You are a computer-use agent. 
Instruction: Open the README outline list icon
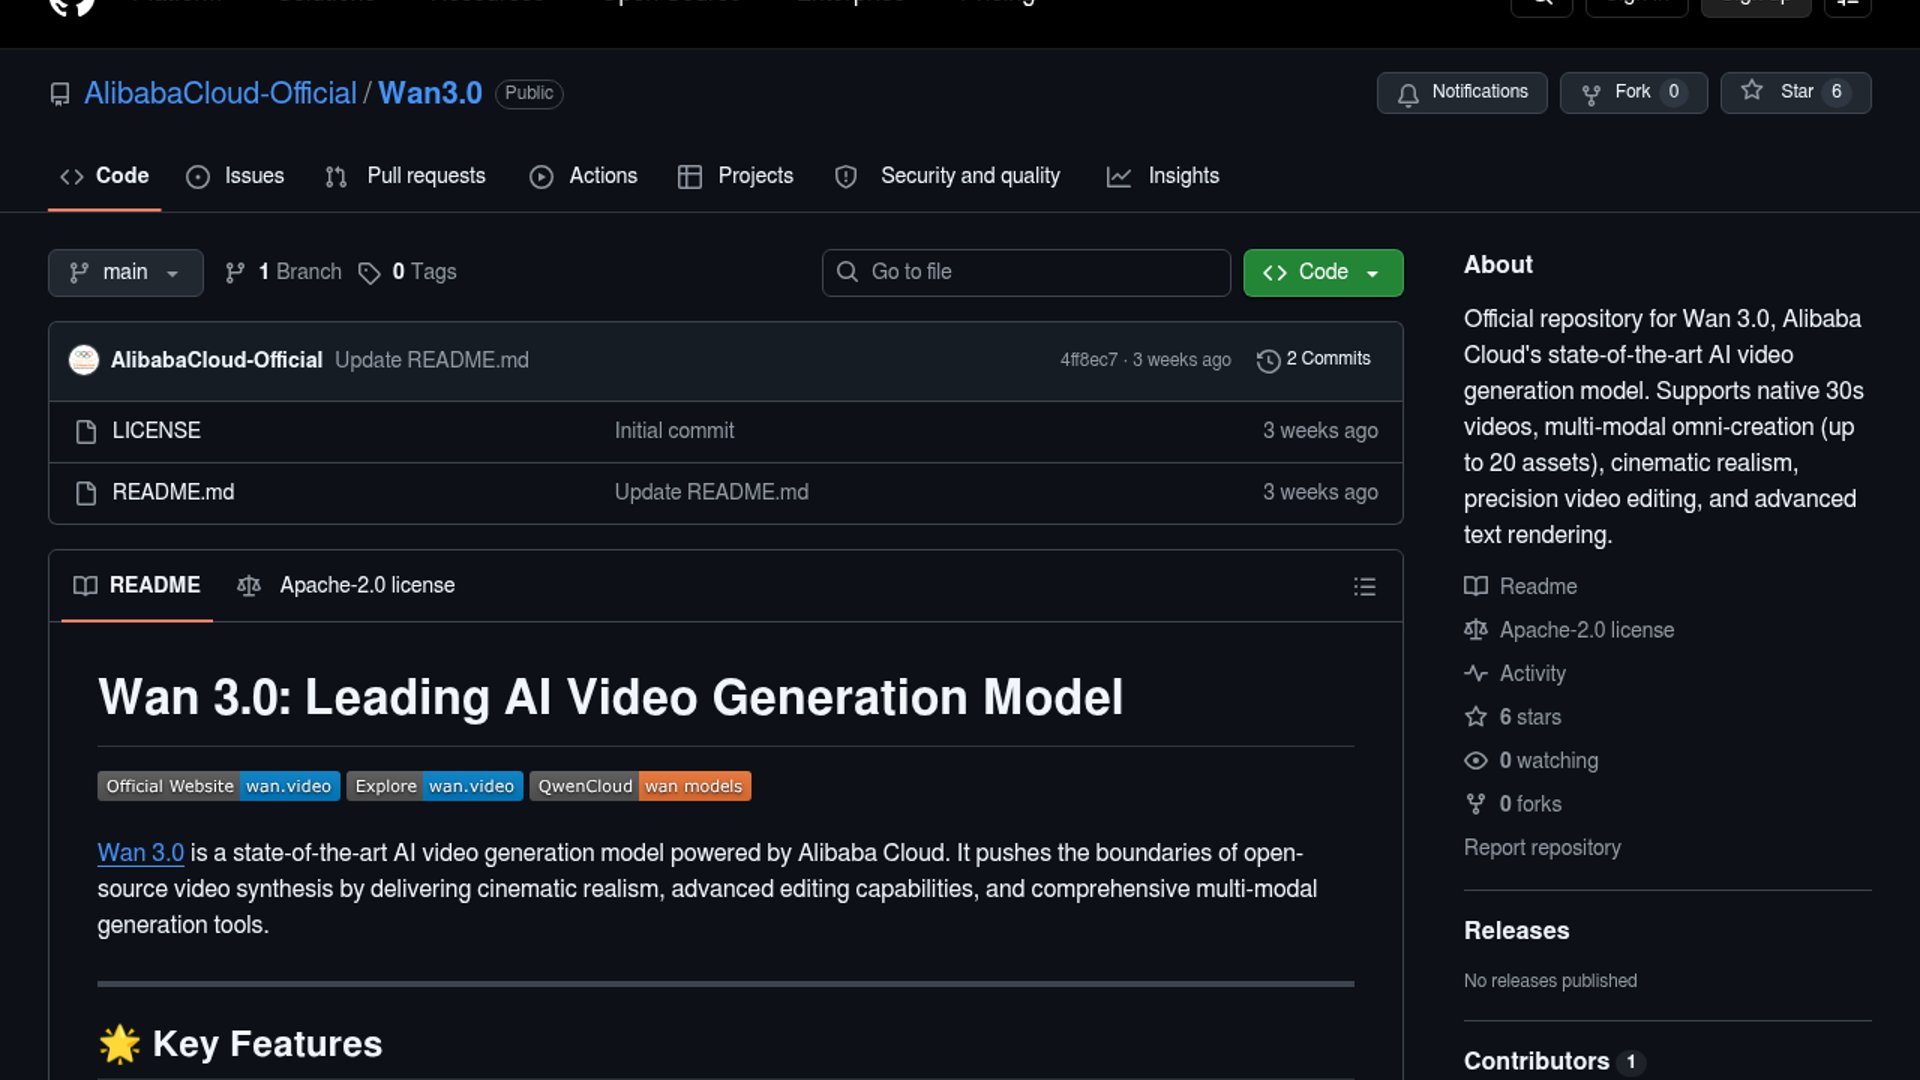pos(1364,587)
